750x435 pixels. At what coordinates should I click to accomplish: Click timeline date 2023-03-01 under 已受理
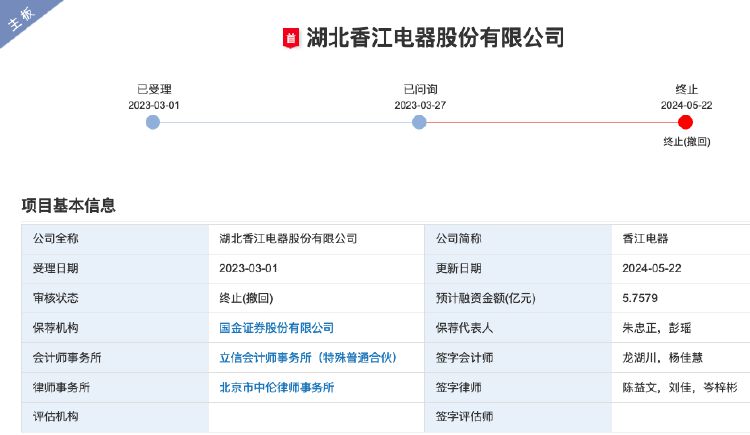154,105
